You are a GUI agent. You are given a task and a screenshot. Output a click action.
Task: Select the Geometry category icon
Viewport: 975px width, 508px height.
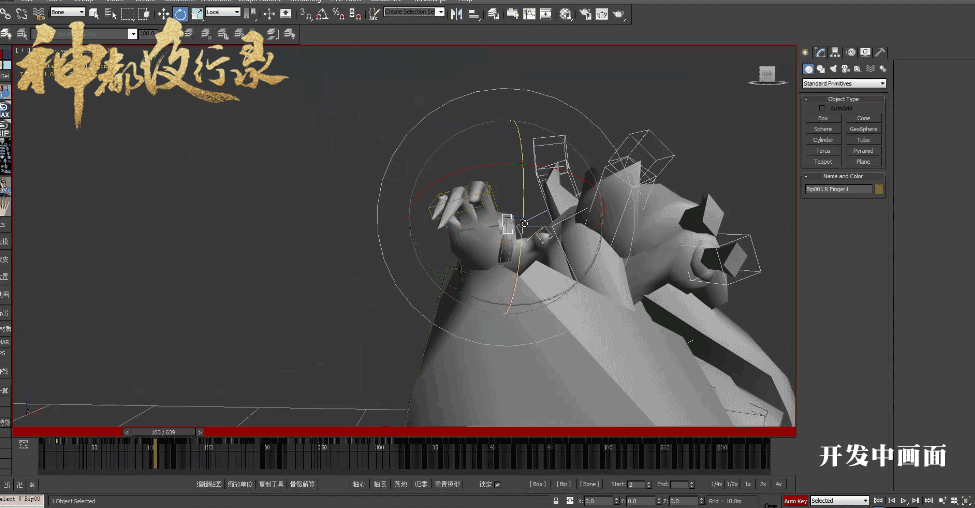pyautogui.click(x=808, y=69)
